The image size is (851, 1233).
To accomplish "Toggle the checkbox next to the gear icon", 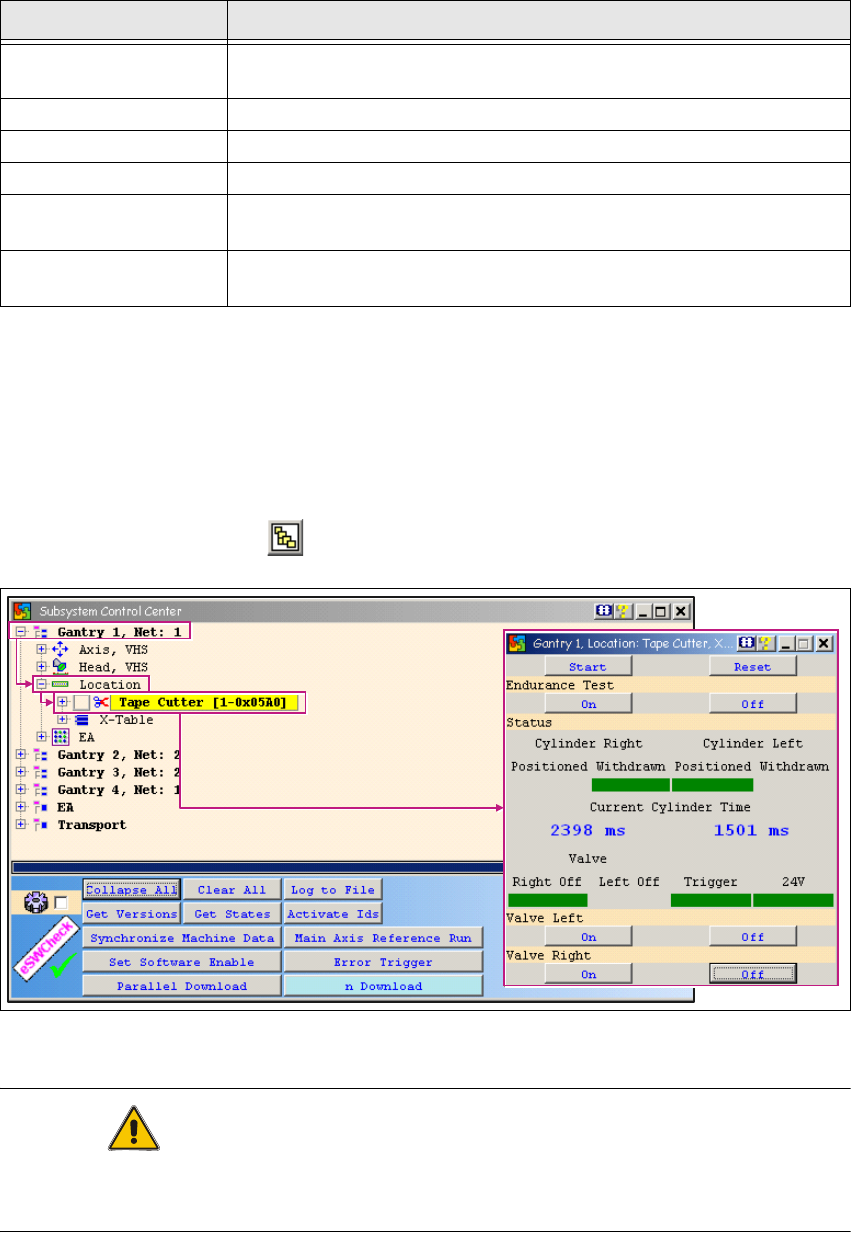I will click(61, 902).
